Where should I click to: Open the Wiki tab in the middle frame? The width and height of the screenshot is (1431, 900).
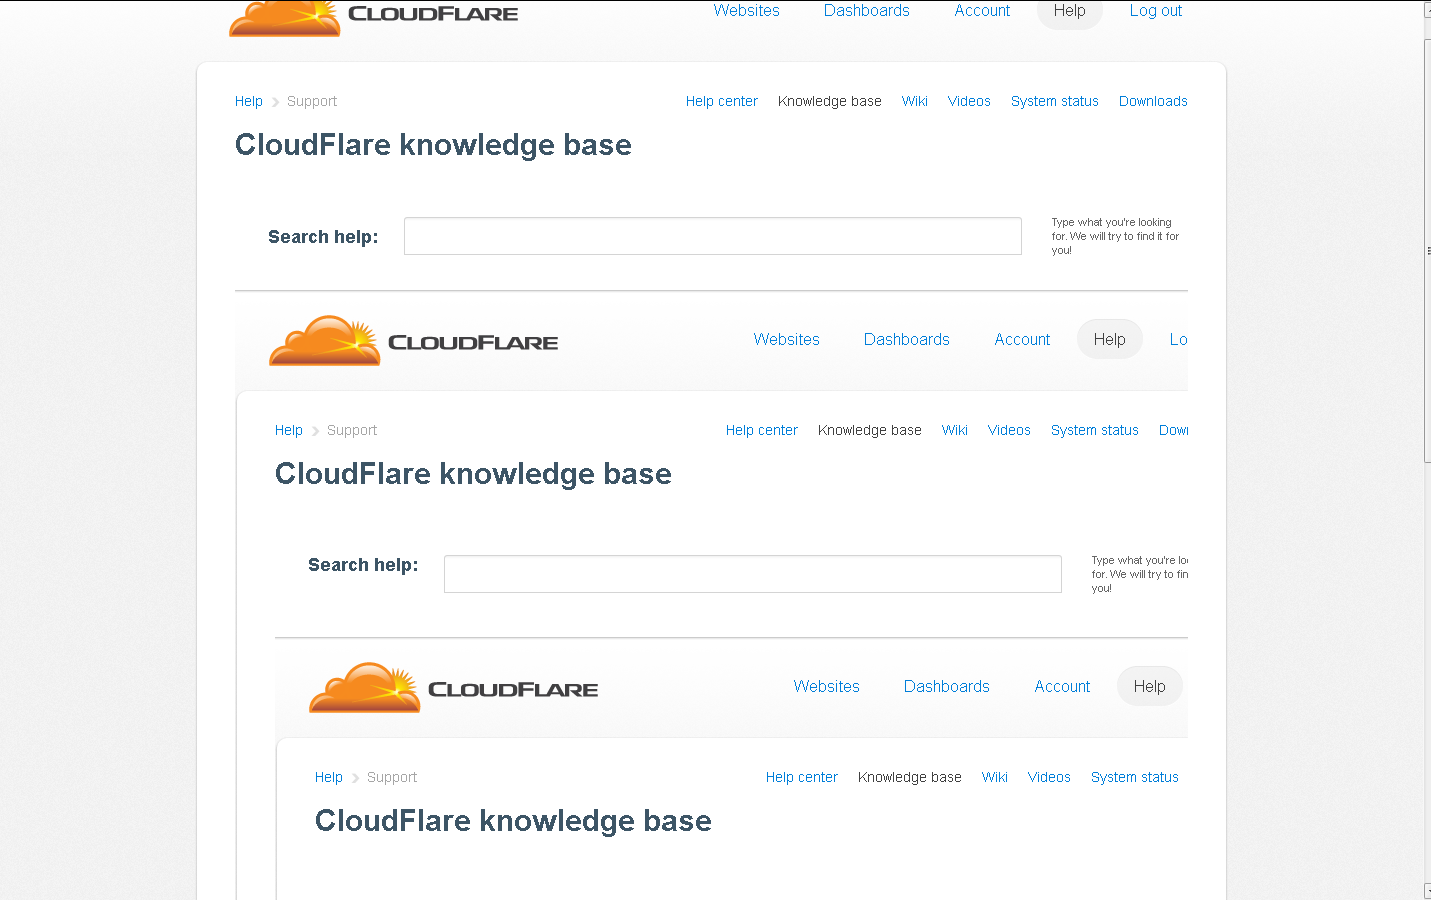click(955, 430)
